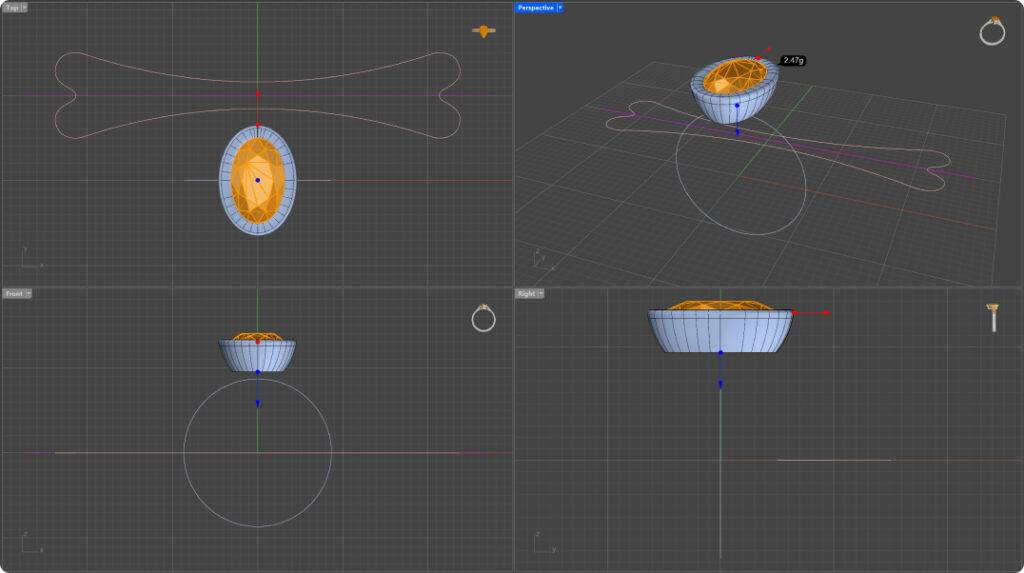This screenshot has height=573, width=1024.
Task: Select the Right viewport title label
Action: [x=526, y=293]
